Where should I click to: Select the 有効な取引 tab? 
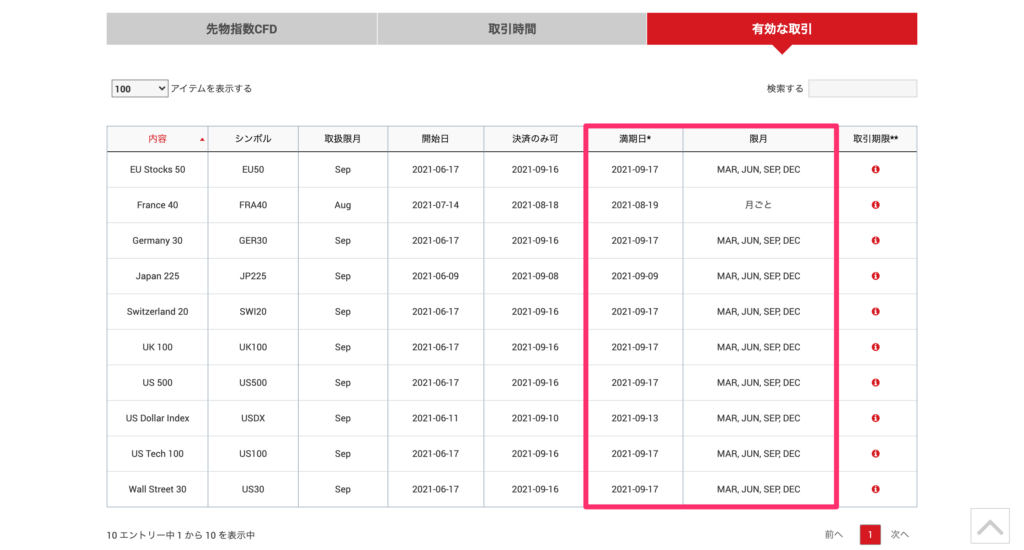pos(782,29)
